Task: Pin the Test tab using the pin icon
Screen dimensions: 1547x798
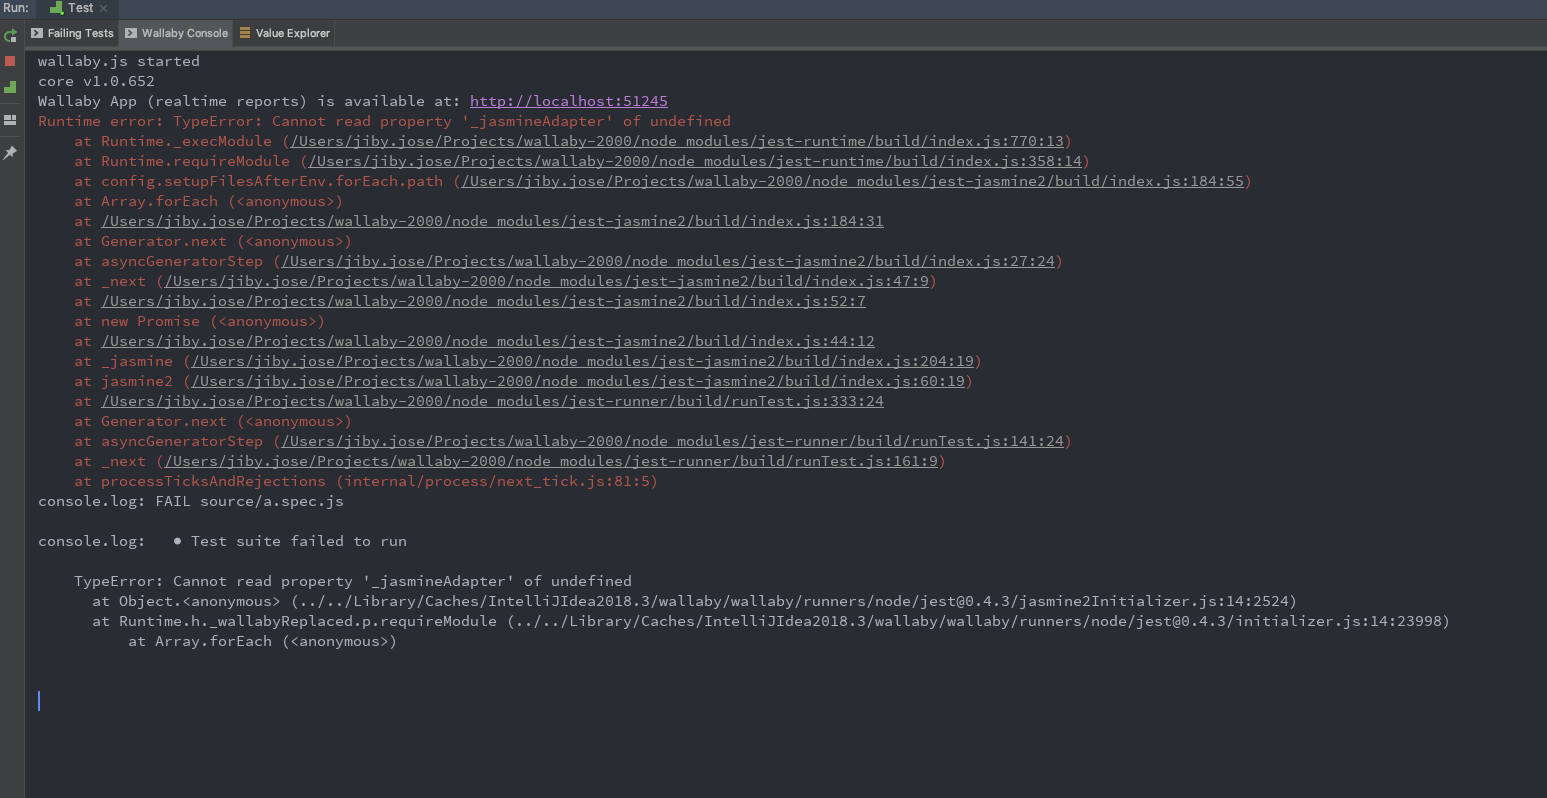Action: [10, 153]
